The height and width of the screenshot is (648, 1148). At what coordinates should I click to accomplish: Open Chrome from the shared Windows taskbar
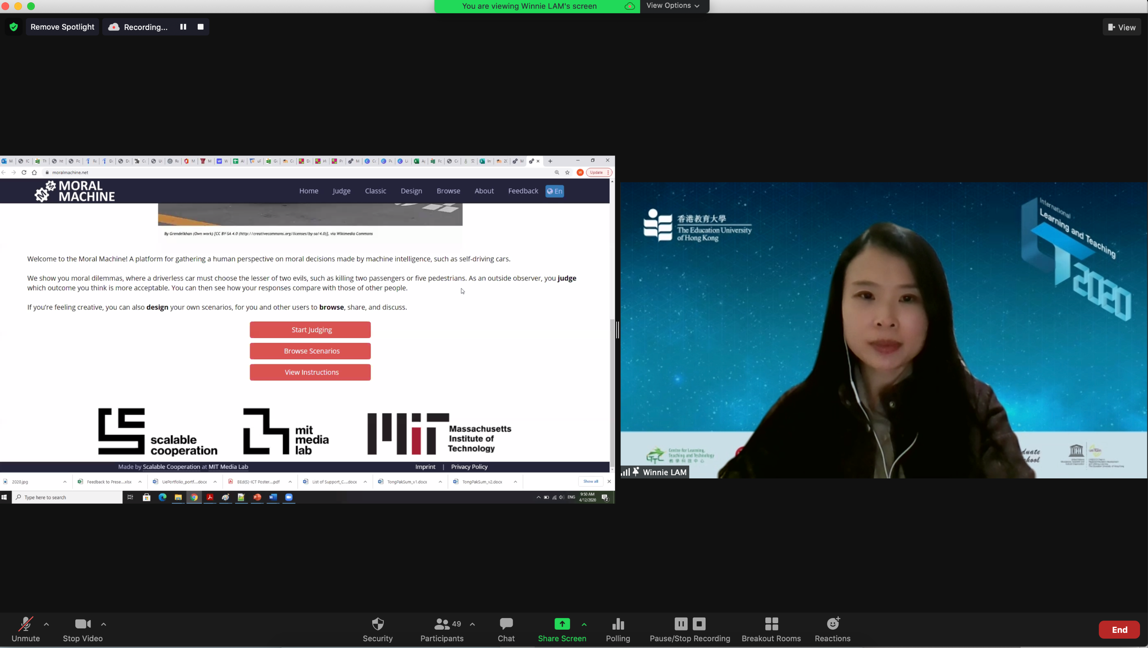click(194, 497)
